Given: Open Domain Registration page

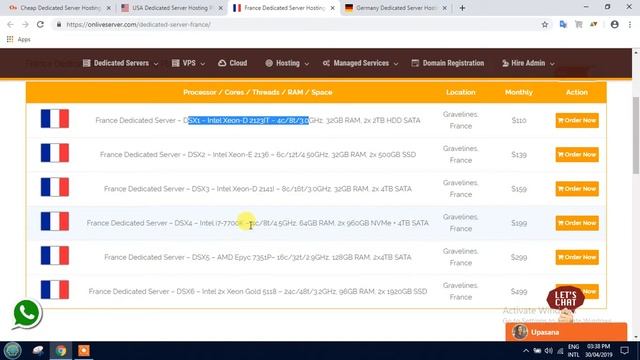Looking at the screenshot, I should click(448, 63).
